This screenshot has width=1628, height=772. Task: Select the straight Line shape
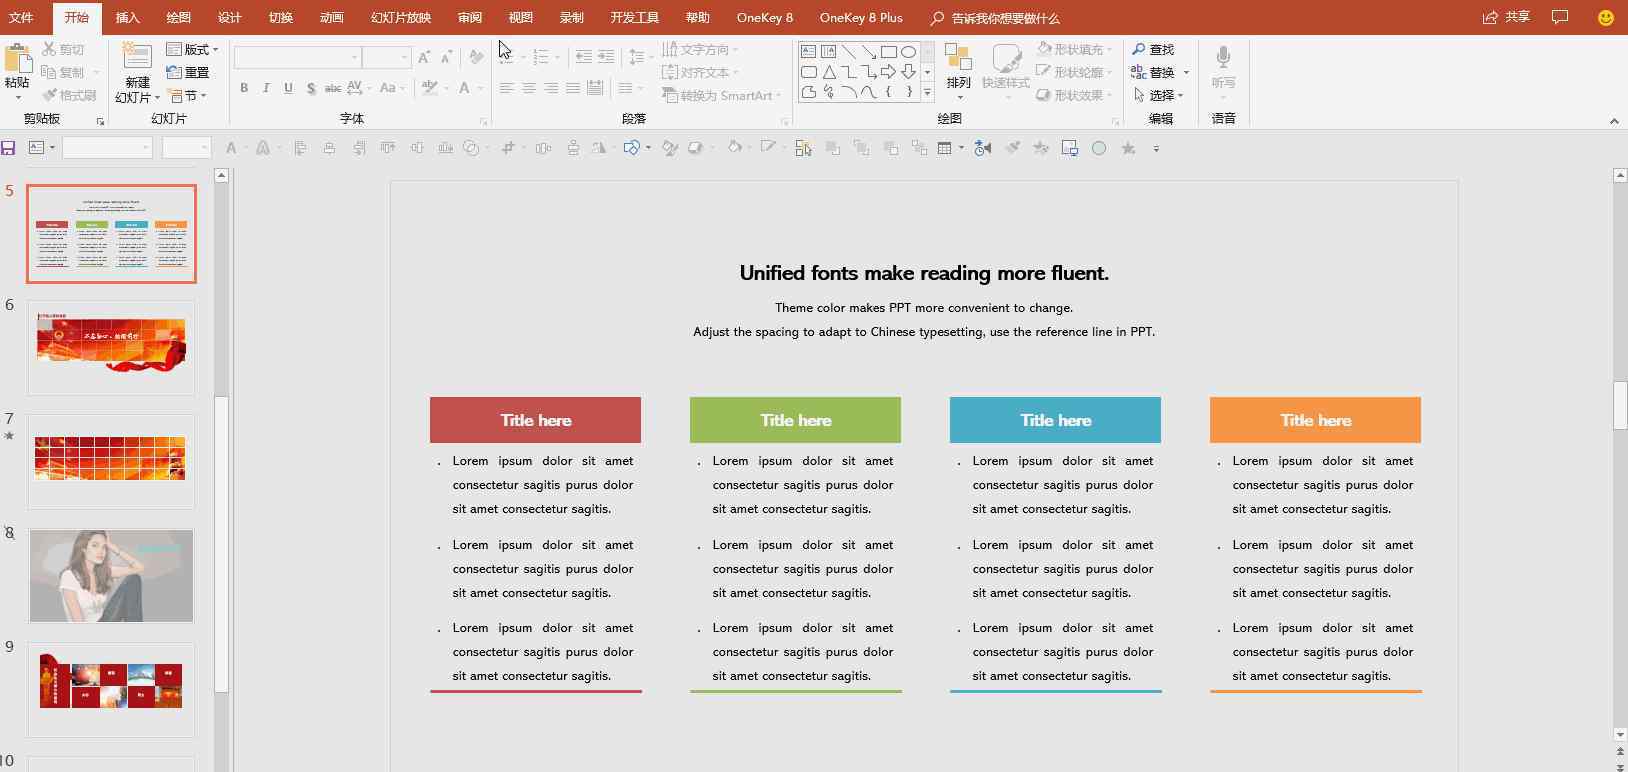click(848, 51)
